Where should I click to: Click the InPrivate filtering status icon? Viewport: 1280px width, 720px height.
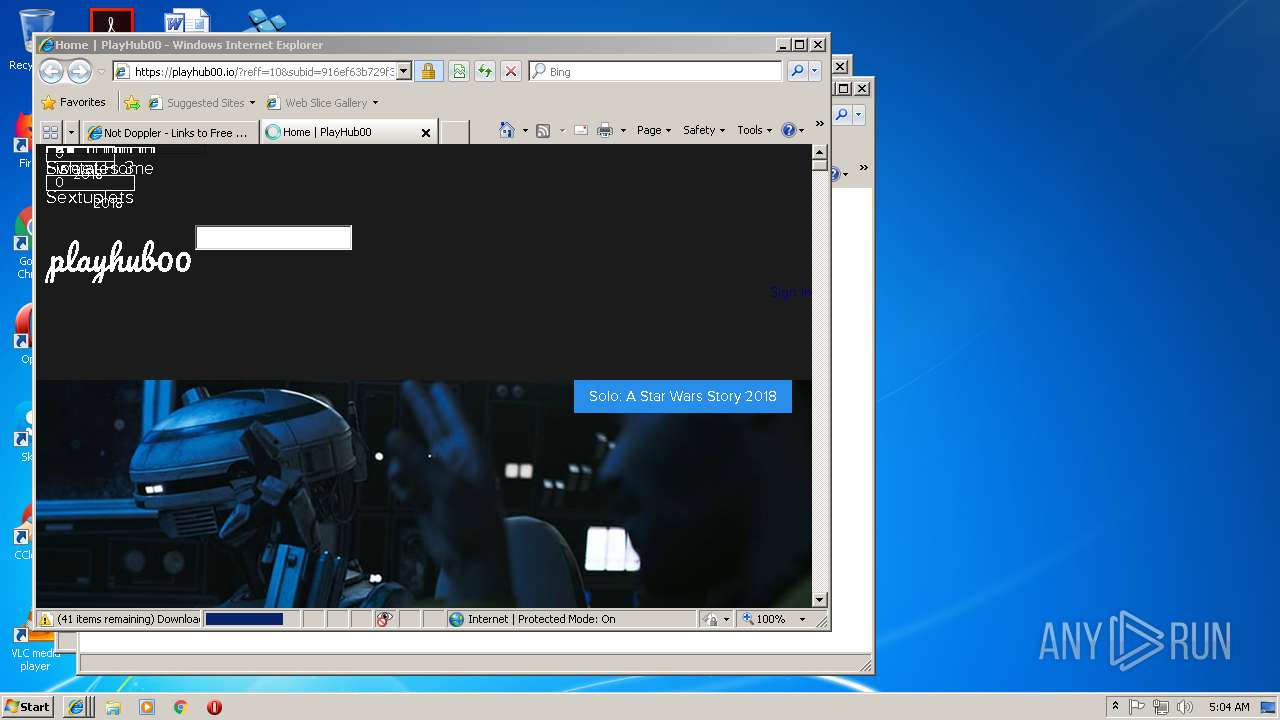point(385,619)
